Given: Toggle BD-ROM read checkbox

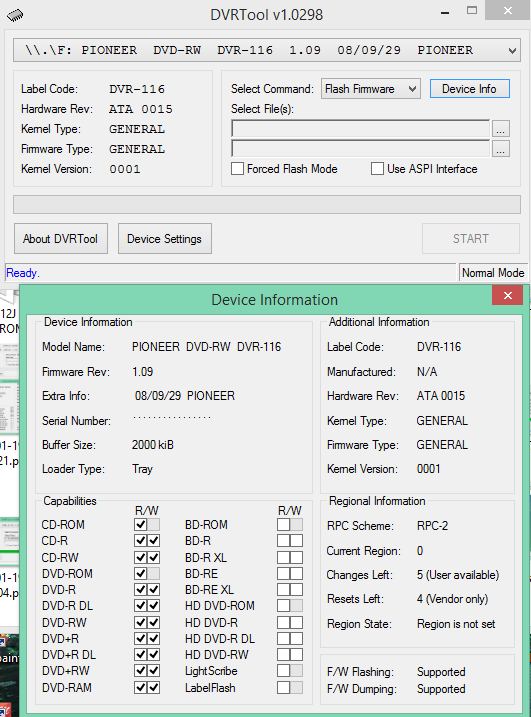Looking at the screenshot, I should [284, 524].
